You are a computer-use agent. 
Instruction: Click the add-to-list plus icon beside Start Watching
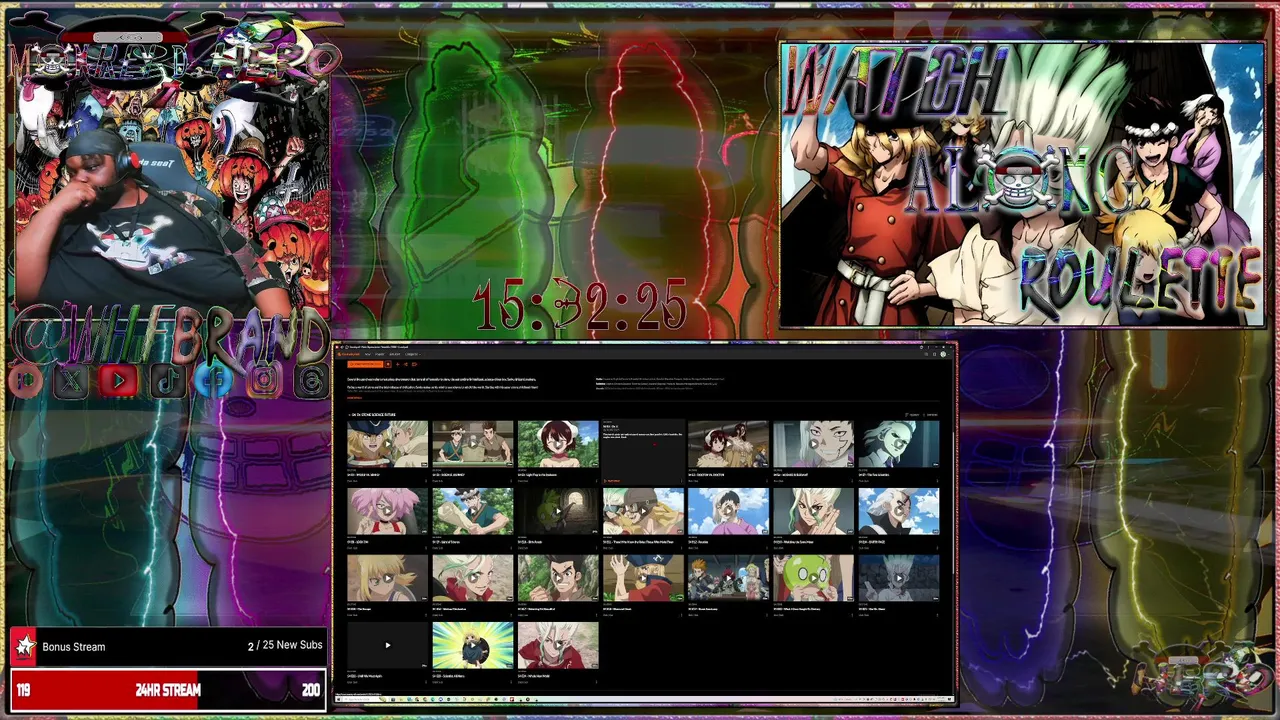397,364
